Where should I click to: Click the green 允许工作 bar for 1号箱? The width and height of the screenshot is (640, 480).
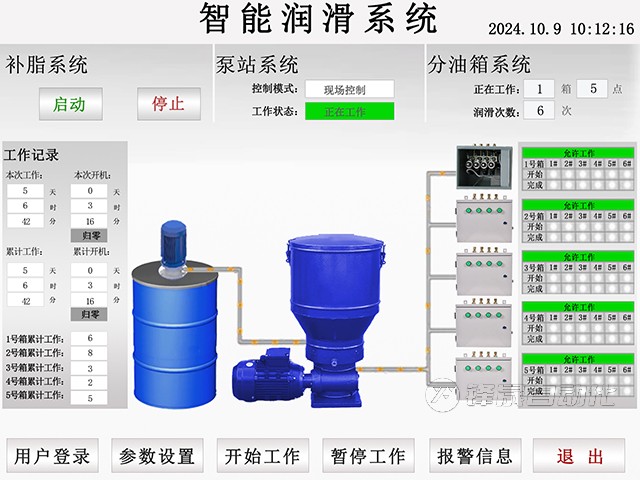click(578, 152)
